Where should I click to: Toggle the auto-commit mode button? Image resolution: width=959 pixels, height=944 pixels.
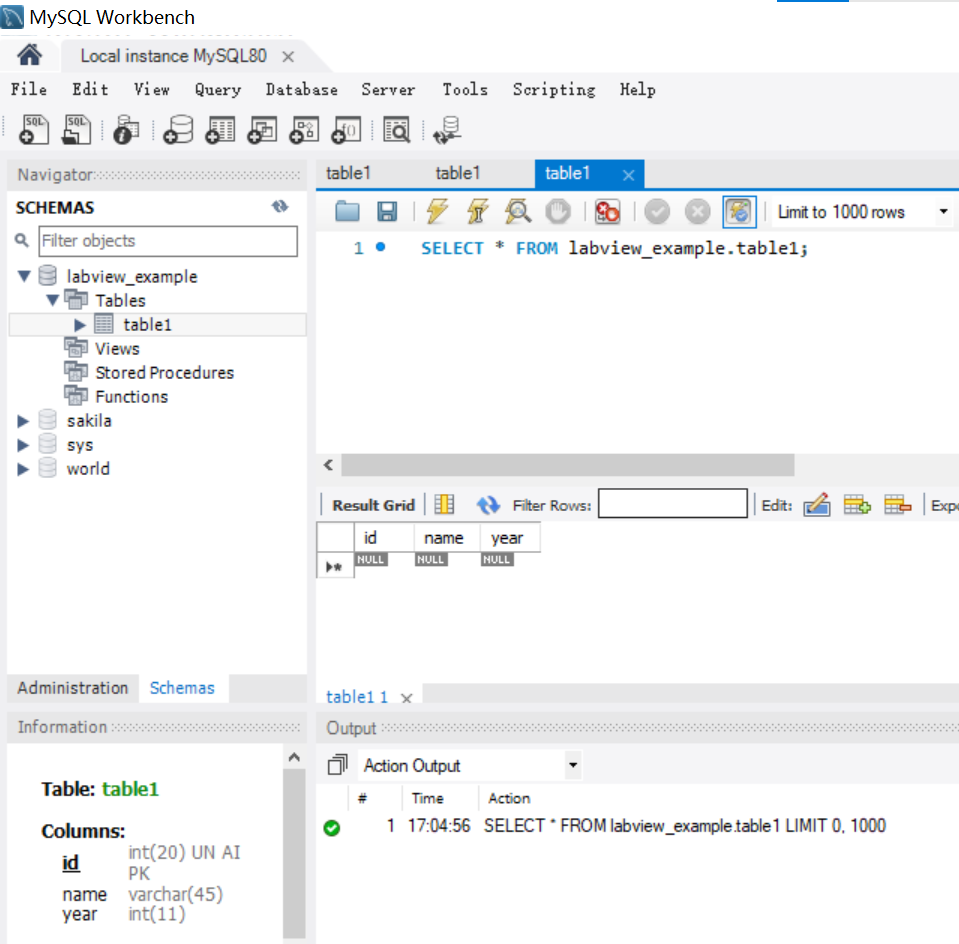click(x=739, y=212)
